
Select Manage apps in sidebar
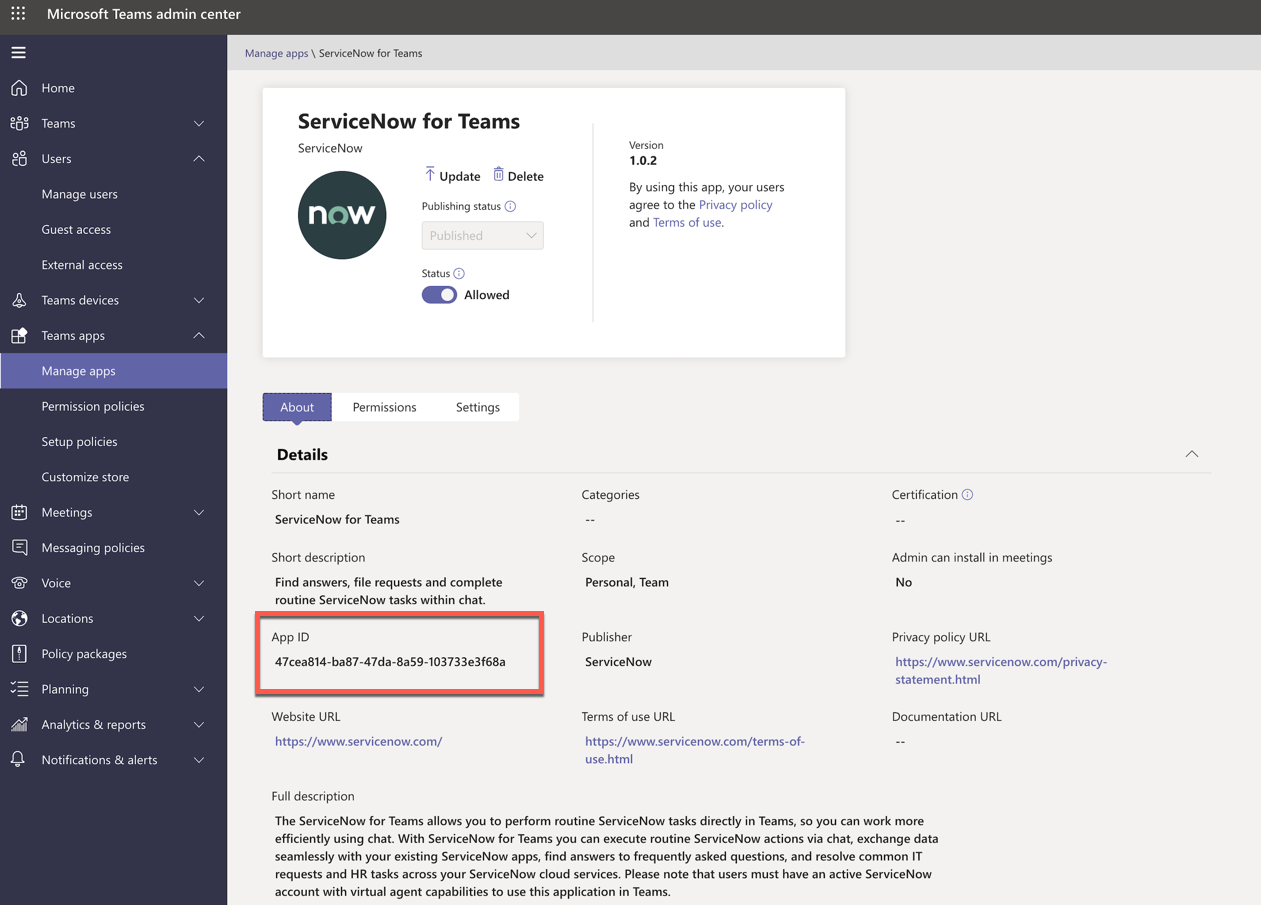pyautogui.click(x=114, y=371)
